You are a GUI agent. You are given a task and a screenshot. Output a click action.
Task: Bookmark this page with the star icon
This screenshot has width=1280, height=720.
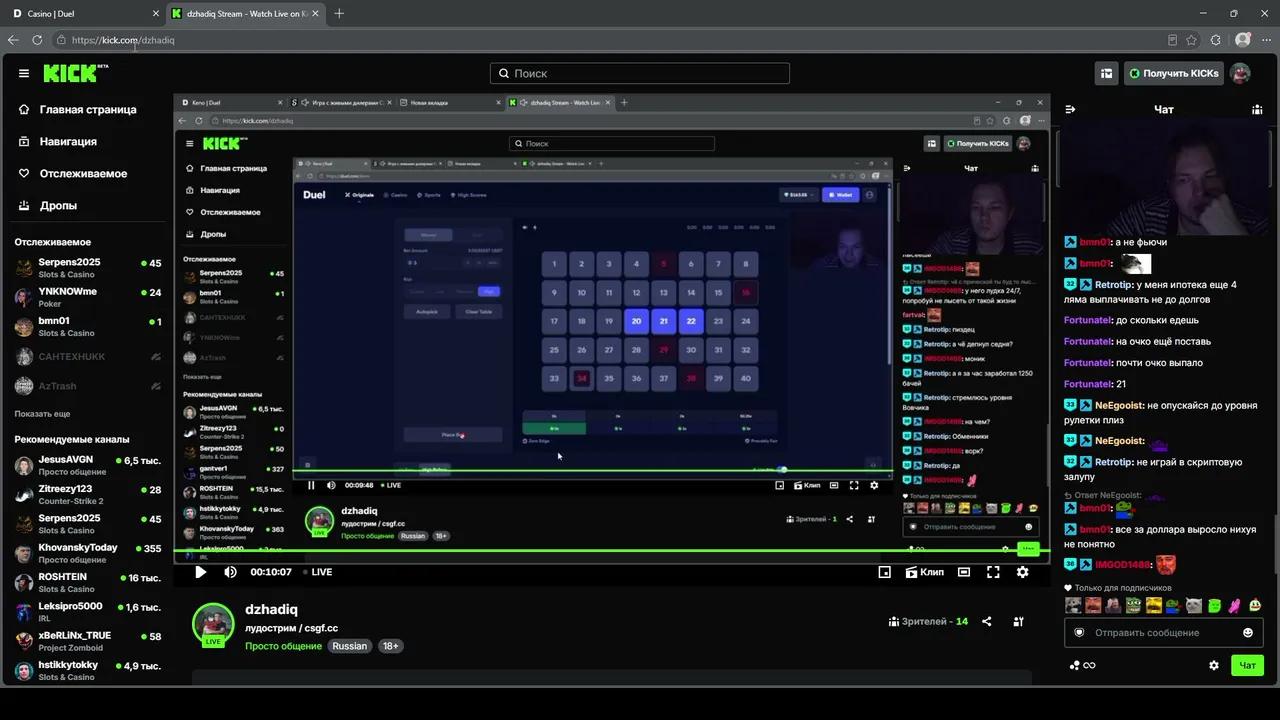click(x=1192, y=40)
